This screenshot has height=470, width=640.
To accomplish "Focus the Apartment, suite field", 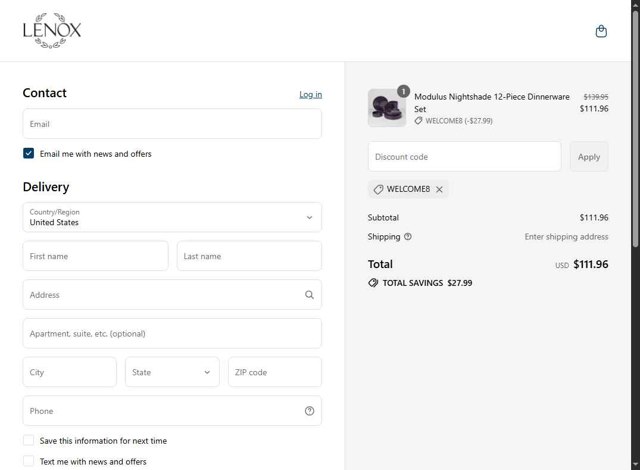I will [x=172, y=333].
